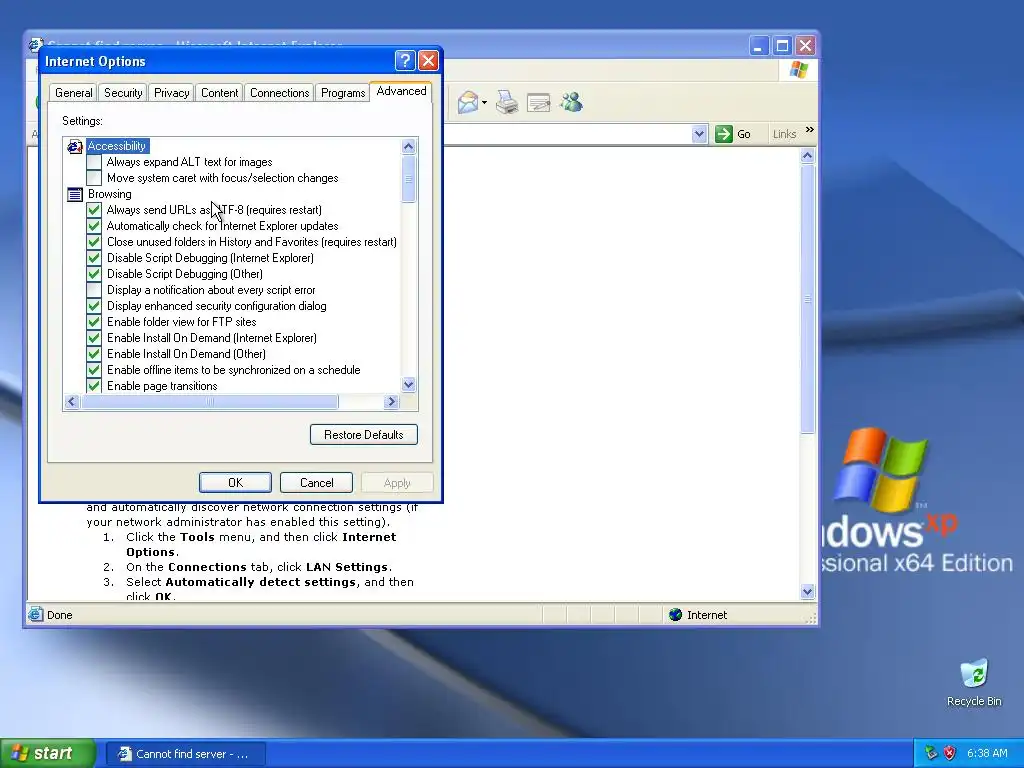The height and width of the screenshot is (768, 1024).
Task: Select the Browsing heading in settings list
Action: 110,194
